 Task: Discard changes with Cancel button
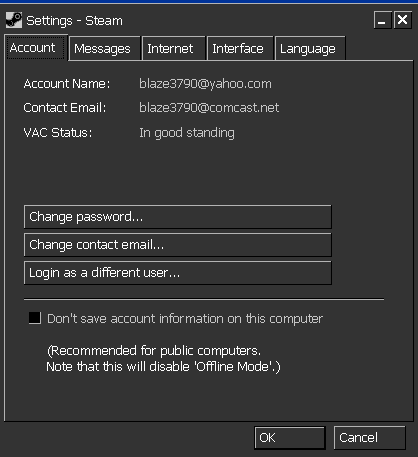[370, 438]
